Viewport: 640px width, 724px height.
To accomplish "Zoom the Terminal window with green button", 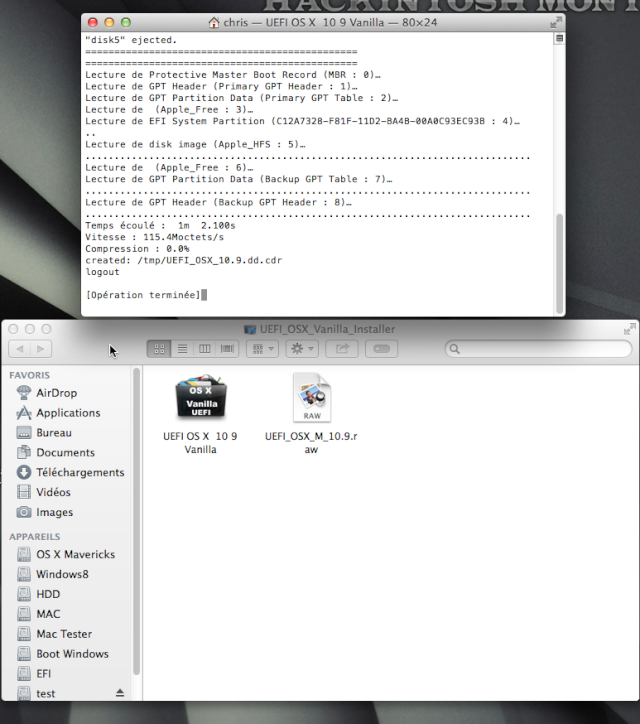I will (126, 22).
